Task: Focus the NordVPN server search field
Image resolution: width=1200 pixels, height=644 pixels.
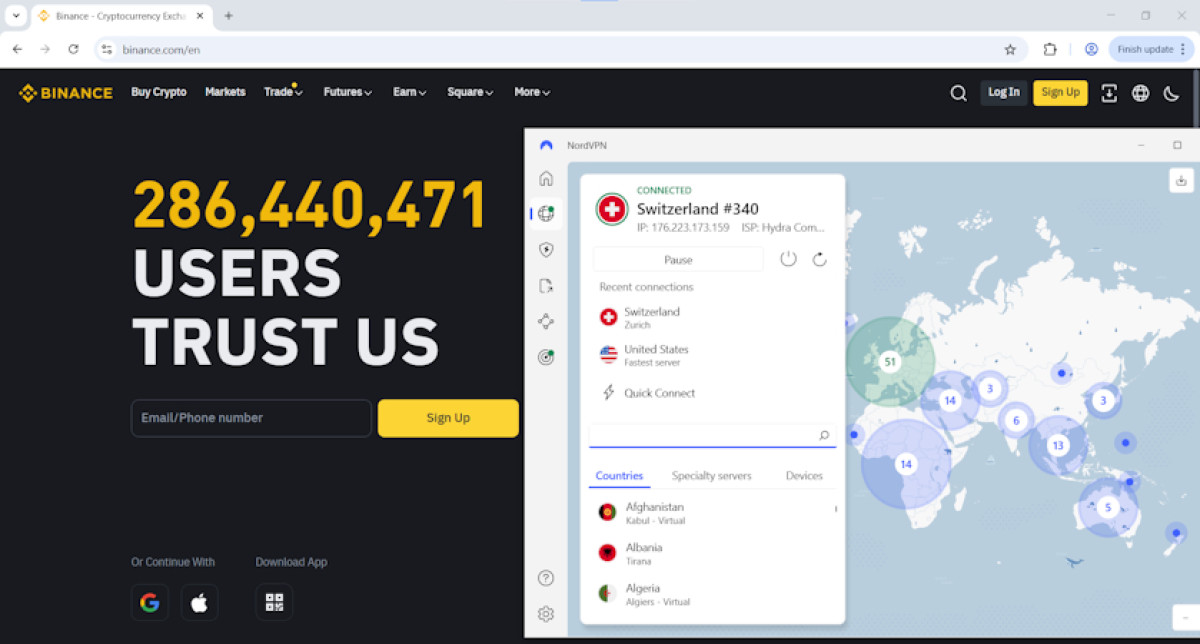Action: pos(712,435)
